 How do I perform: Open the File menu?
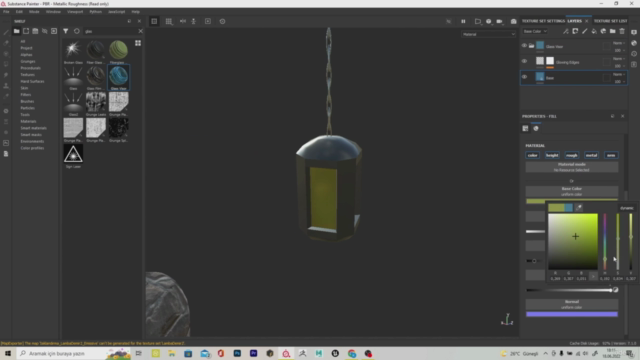6,12
